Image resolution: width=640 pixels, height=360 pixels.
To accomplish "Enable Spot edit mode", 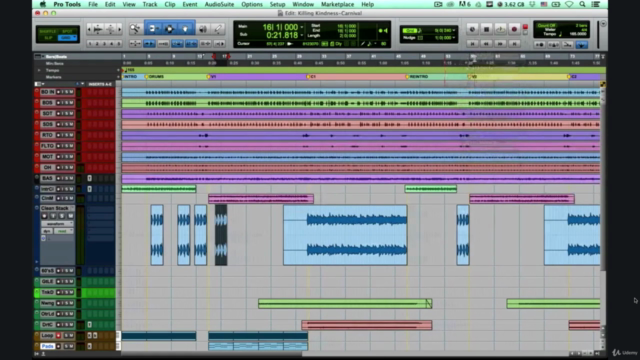I will [x=68, y=31].
